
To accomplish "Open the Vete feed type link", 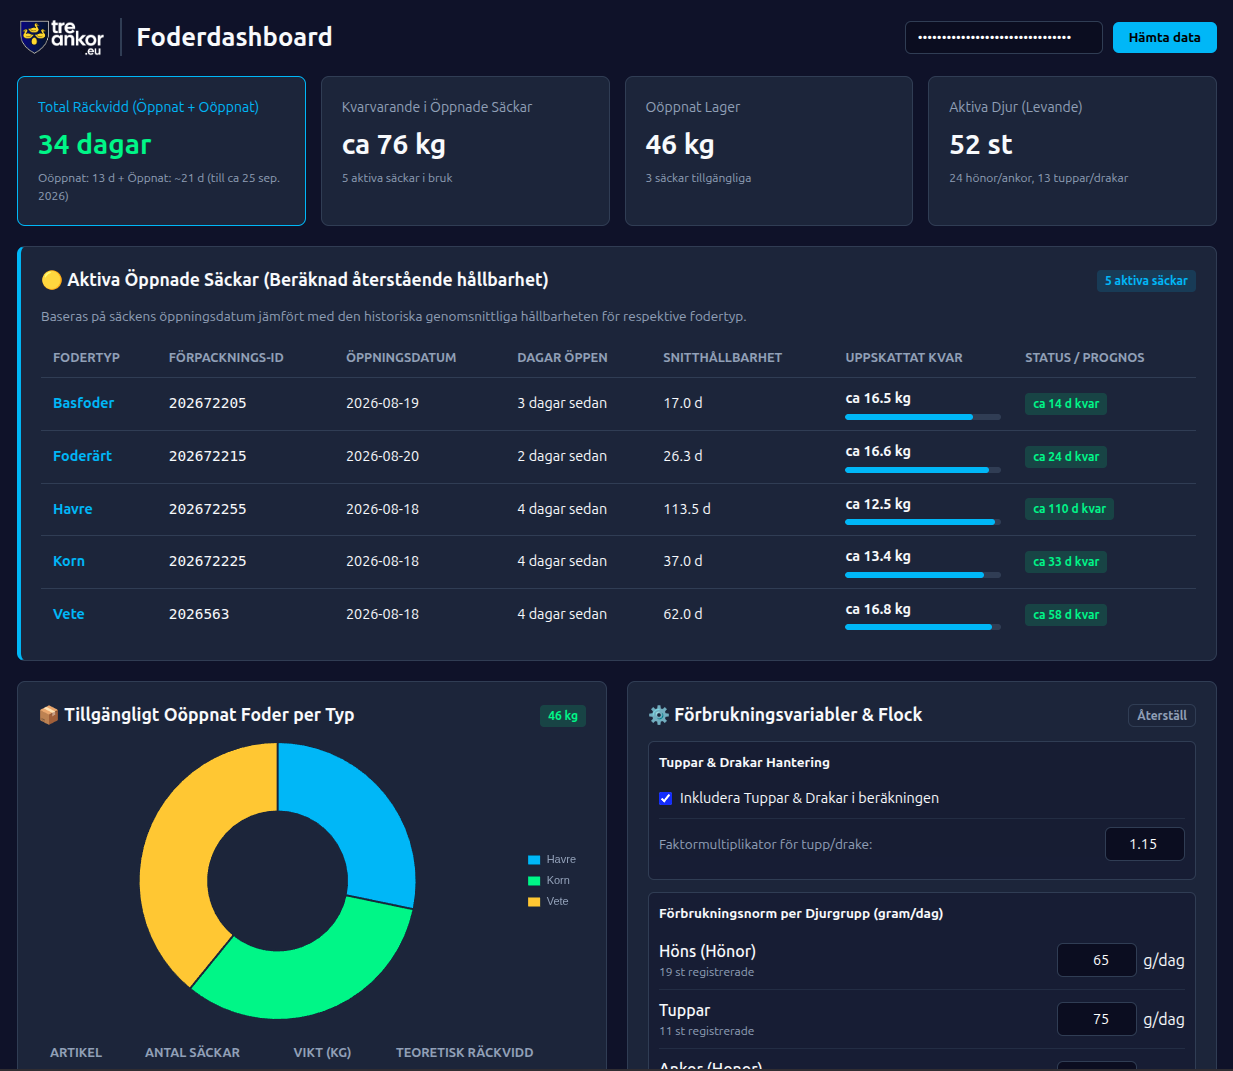I will point(68,614).
